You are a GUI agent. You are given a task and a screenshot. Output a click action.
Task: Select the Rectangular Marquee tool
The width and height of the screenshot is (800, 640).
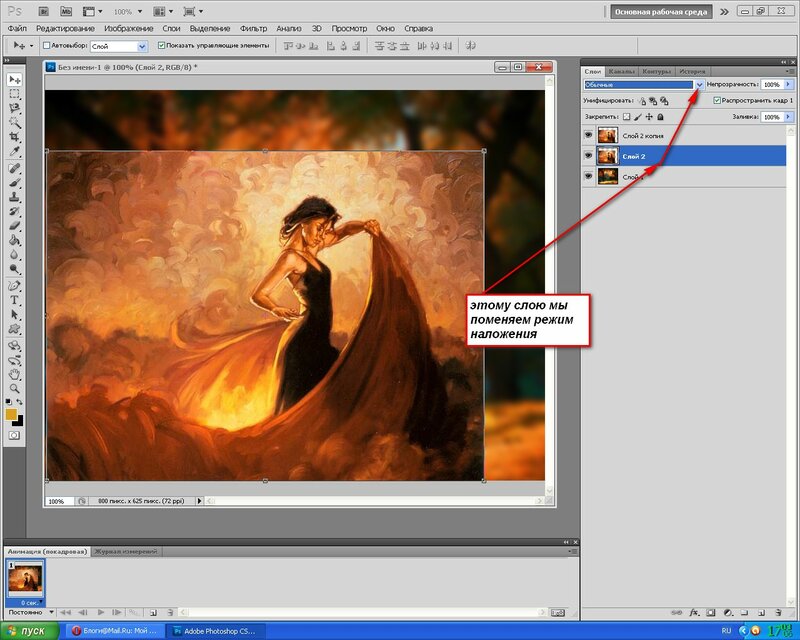(x=14, y=94)
